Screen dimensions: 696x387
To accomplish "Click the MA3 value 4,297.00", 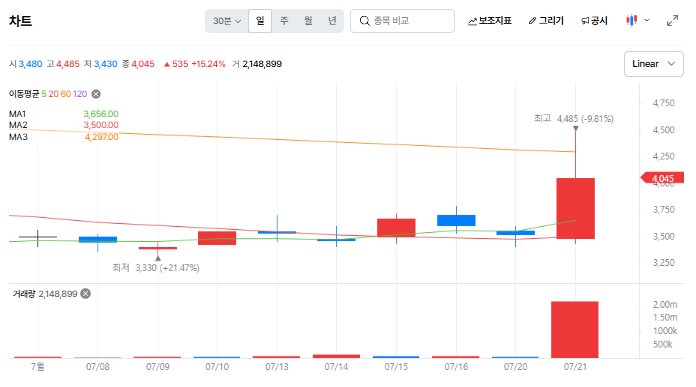I will (102, 137).
